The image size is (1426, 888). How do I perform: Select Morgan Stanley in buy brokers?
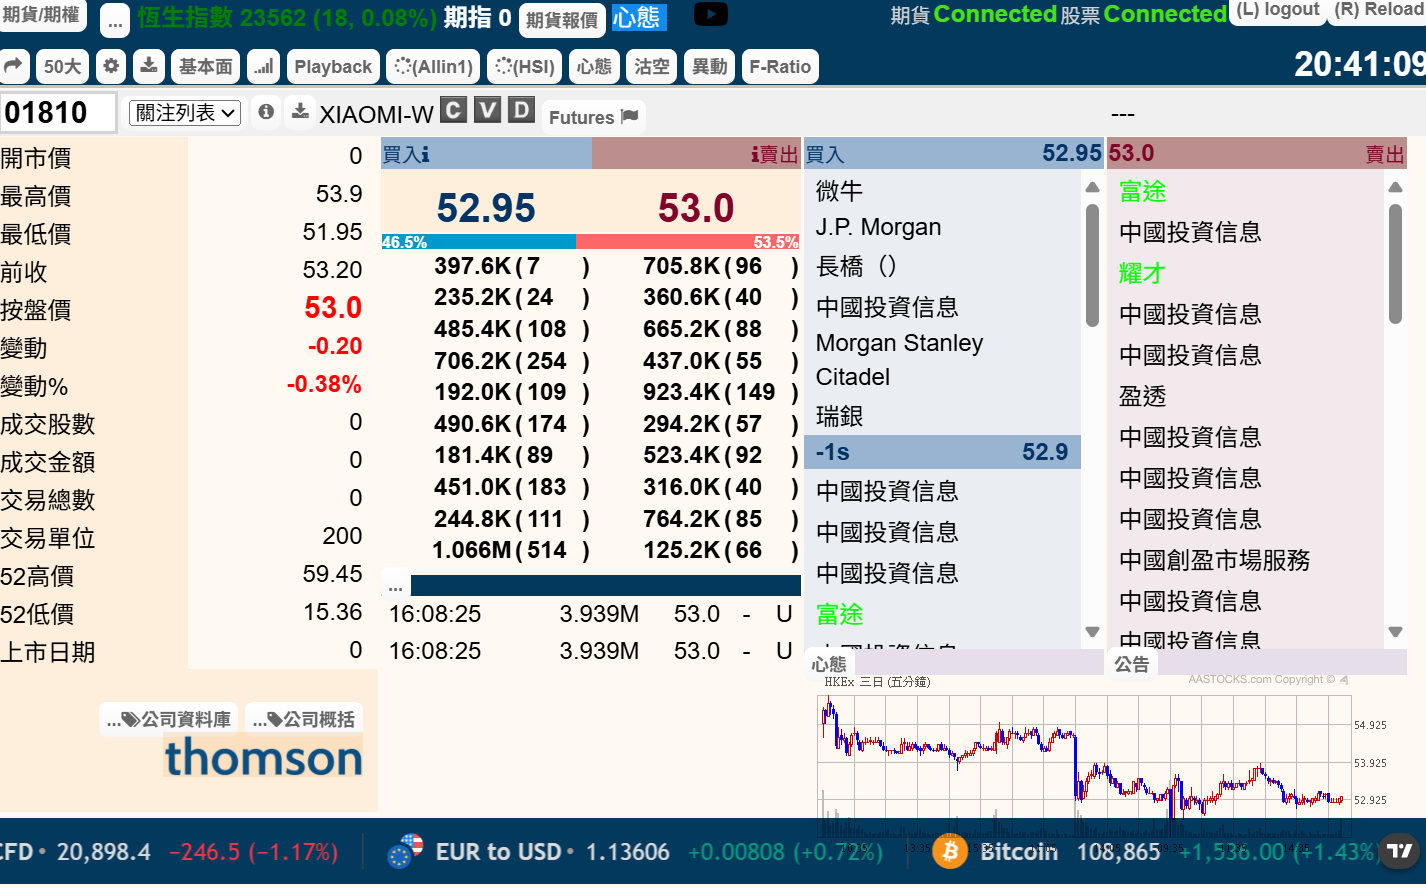click(x=899, y=343)
